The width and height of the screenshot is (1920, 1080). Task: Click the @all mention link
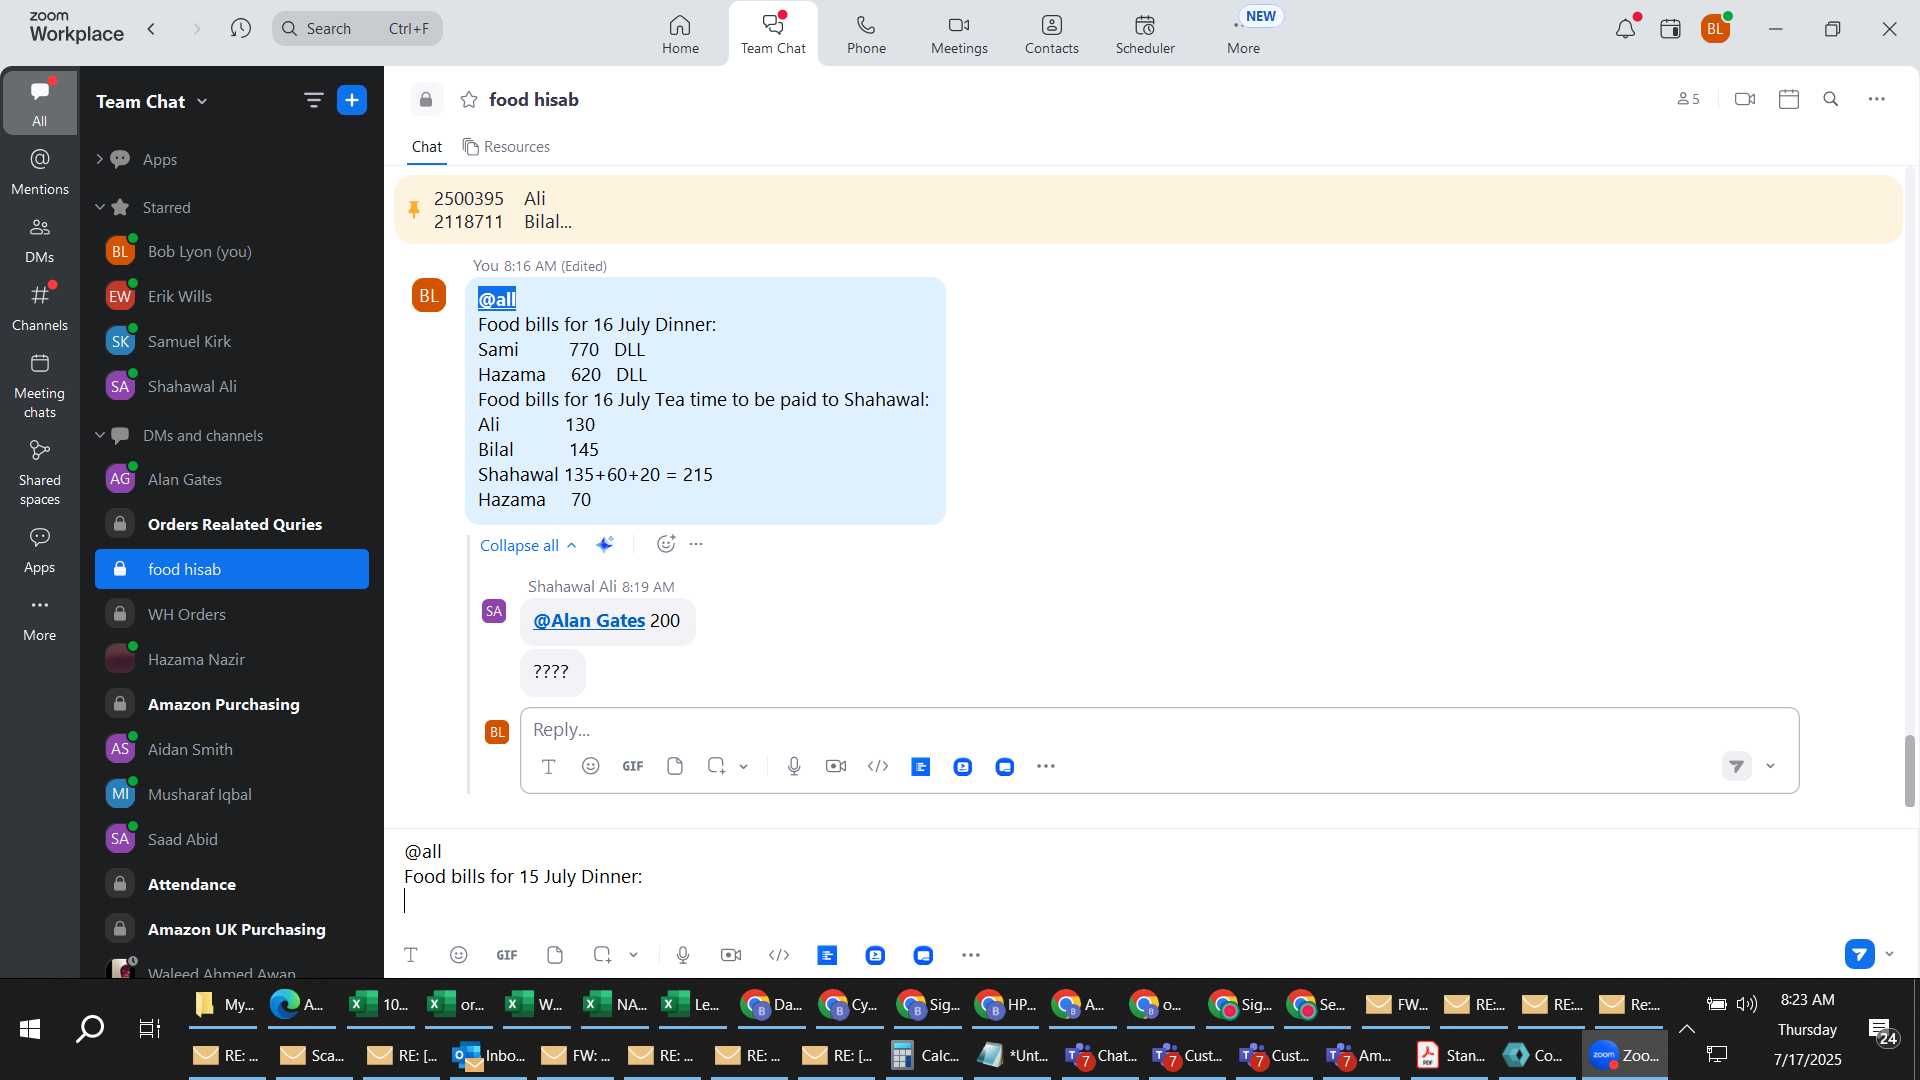(497, 298)
